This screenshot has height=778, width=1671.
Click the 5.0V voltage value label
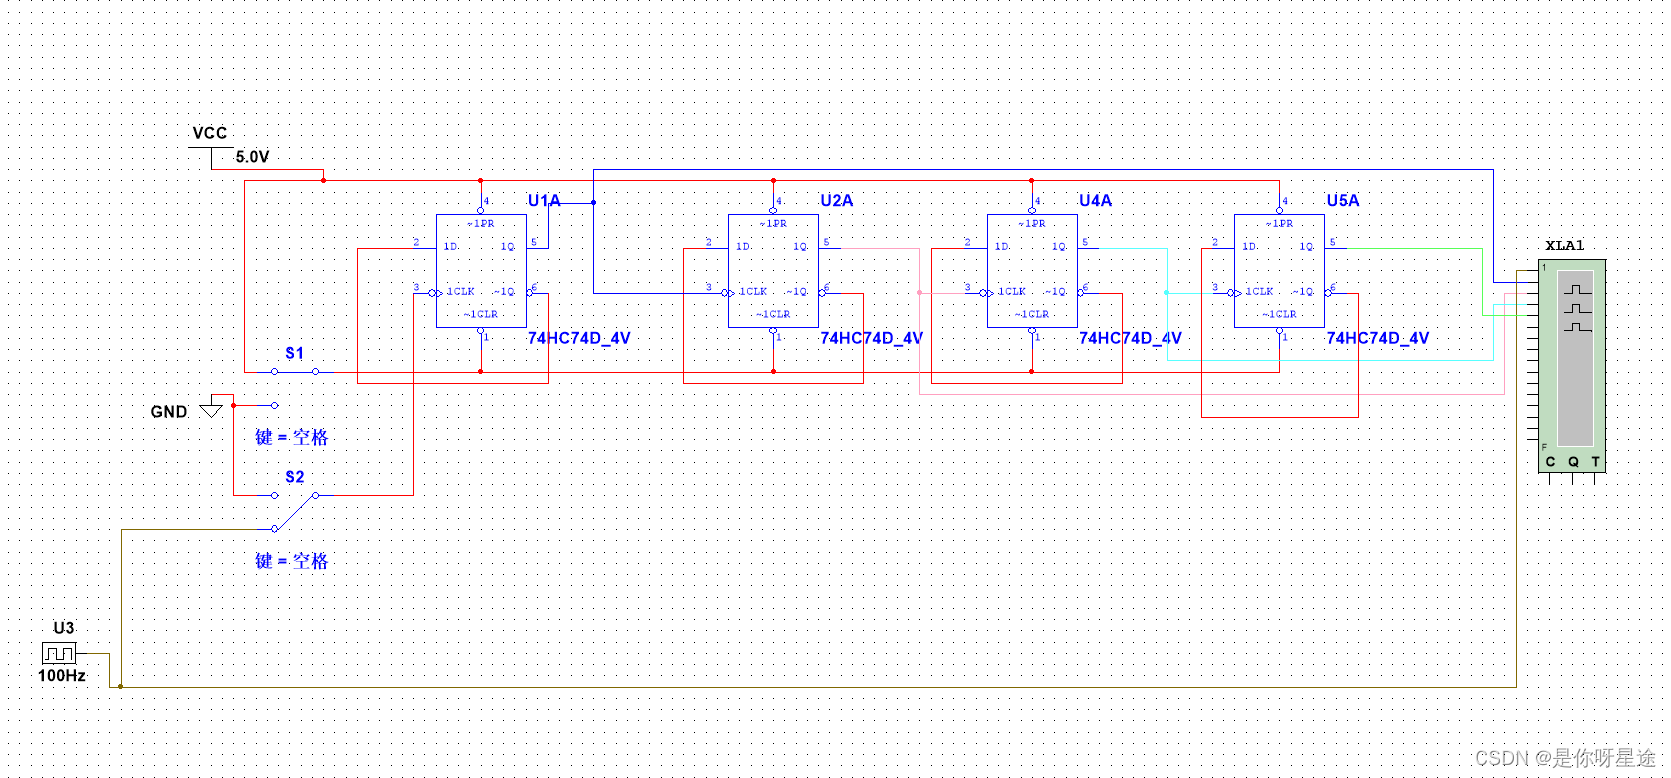tap(252, 157)
